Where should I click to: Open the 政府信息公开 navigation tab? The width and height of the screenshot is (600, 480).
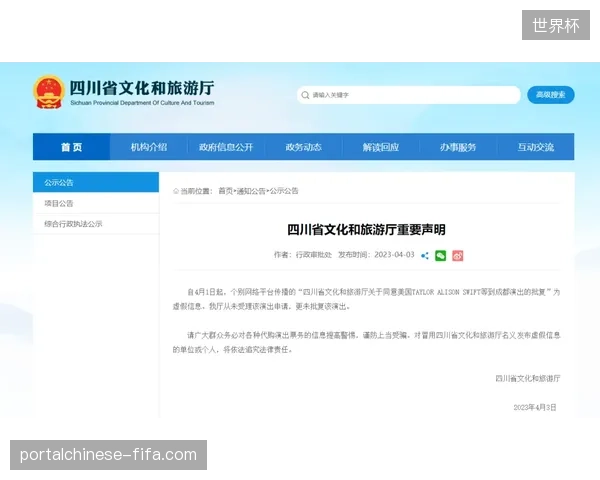[226, 147]
